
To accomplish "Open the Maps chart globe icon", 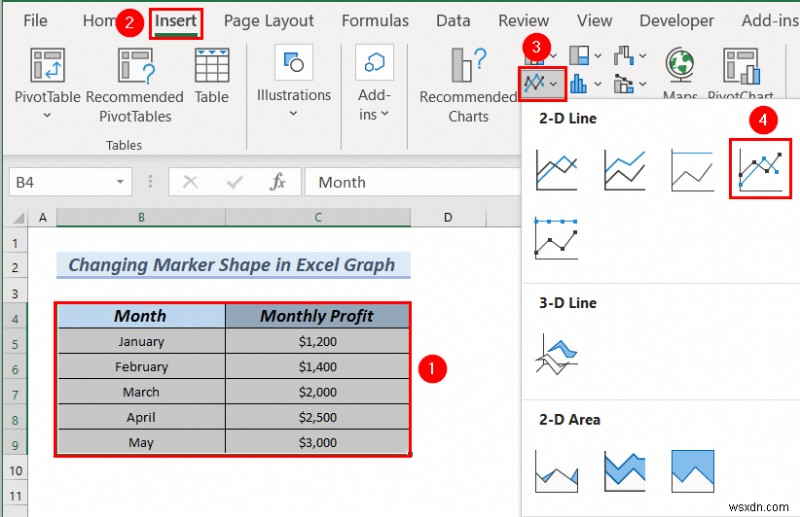I will click(680, 64).
